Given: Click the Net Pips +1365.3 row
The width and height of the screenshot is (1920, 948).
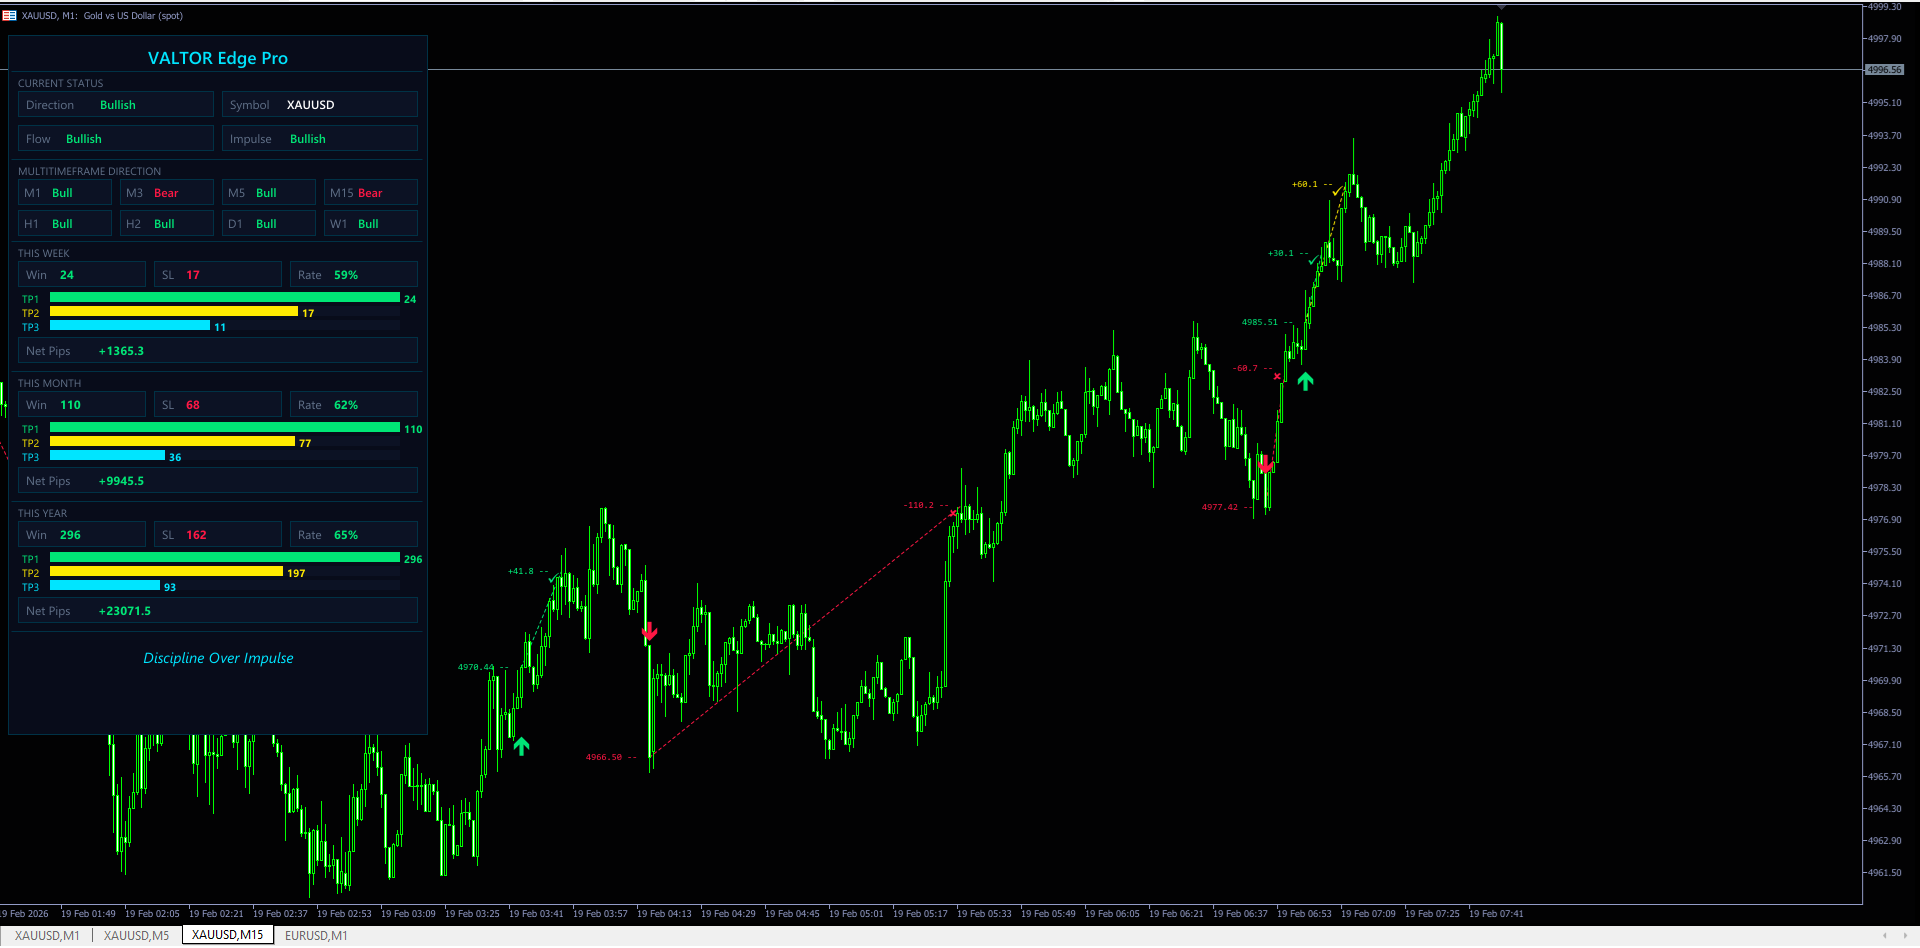Looking at the screenshot, I should 218,351.
